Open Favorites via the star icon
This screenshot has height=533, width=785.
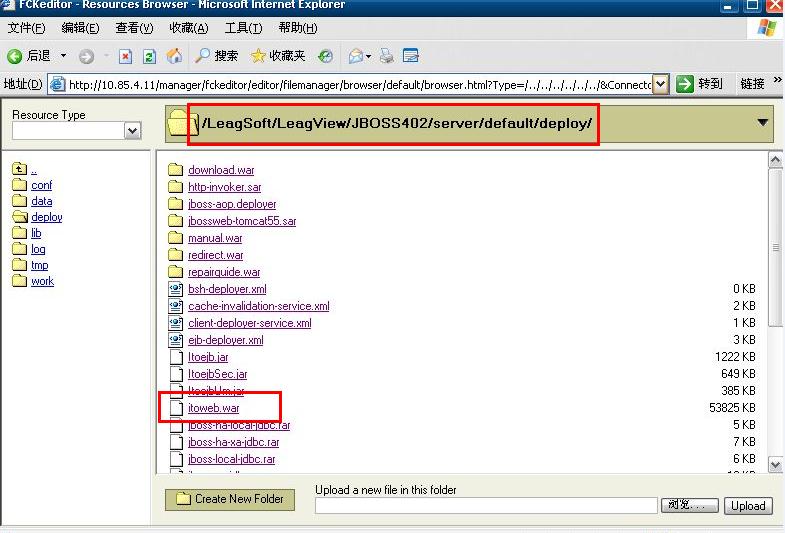[x=258, y=56]
